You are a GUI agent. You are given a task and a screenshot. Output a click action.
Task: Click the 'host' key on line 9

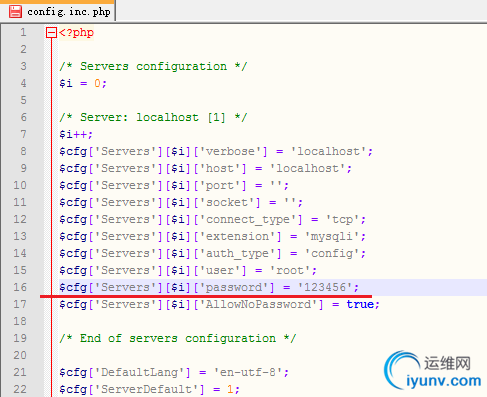(220, 168)
